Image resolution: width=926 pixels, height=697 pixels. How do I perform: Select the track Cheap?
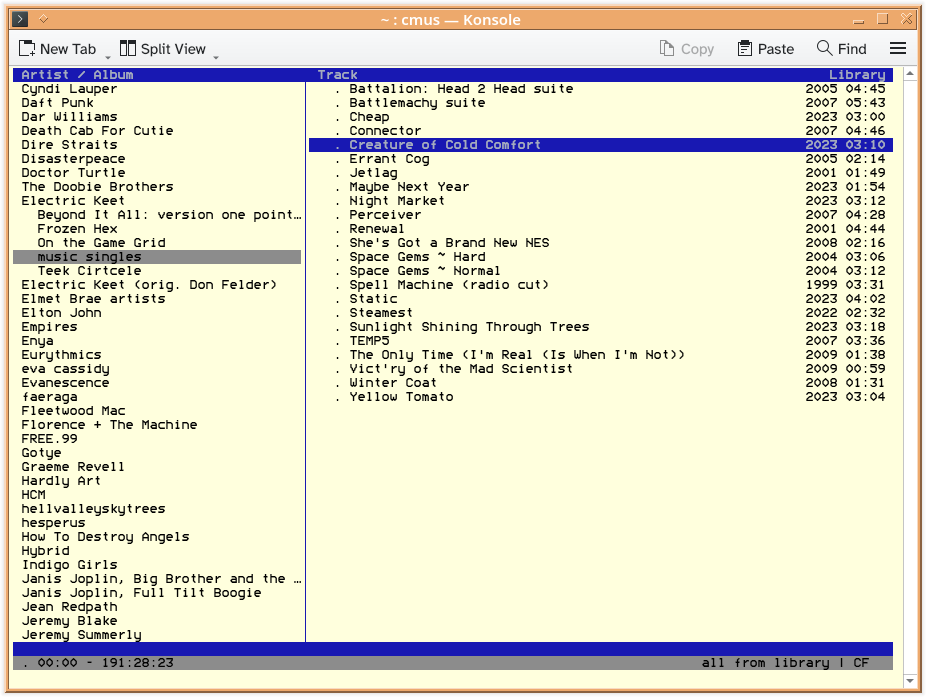coord(601,117)
